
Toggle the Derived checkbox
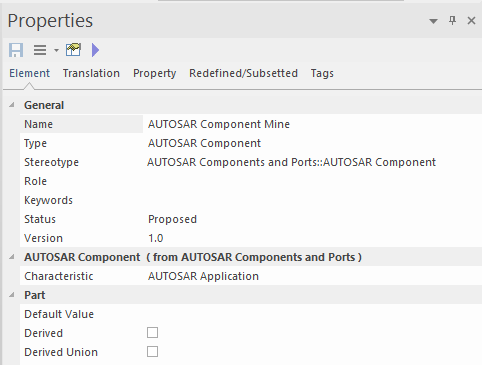(152, 333)
